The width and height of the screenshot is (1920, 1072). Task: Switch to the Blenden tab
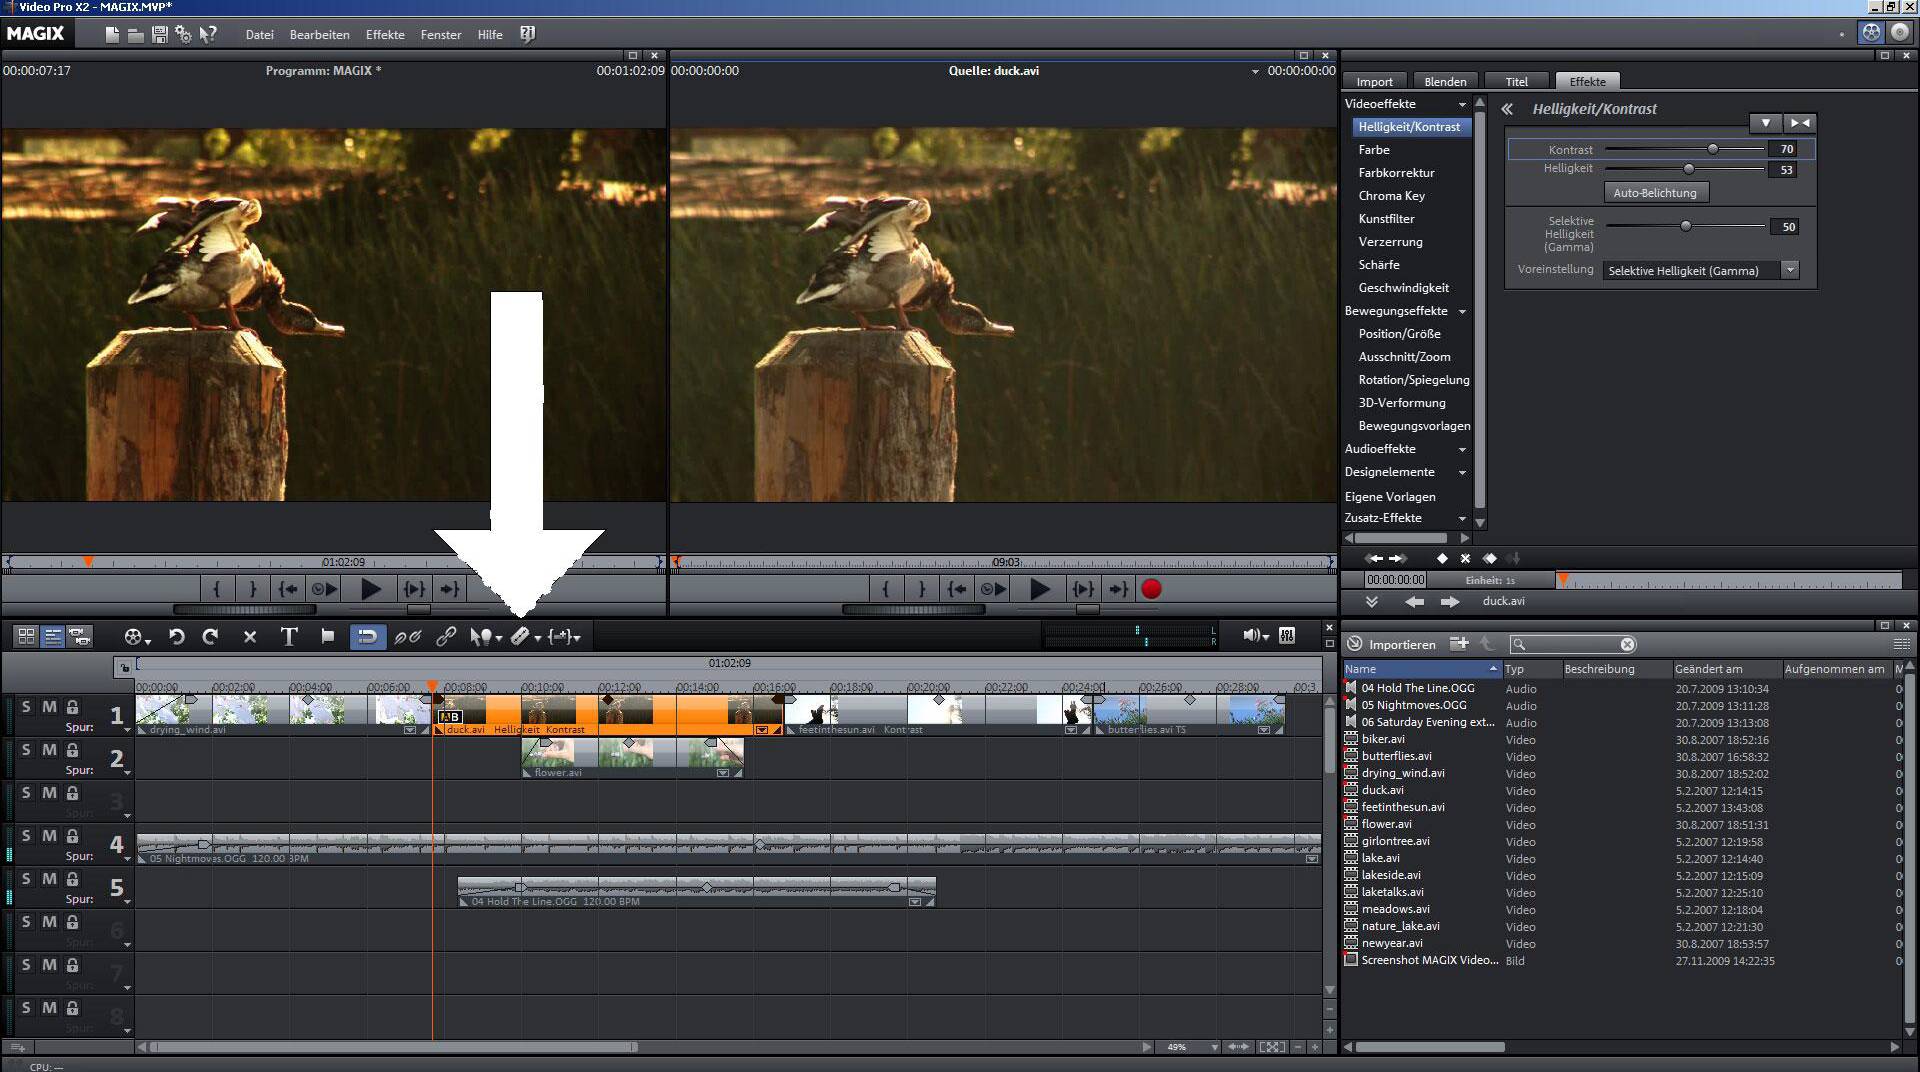[x=1445, y=82]
